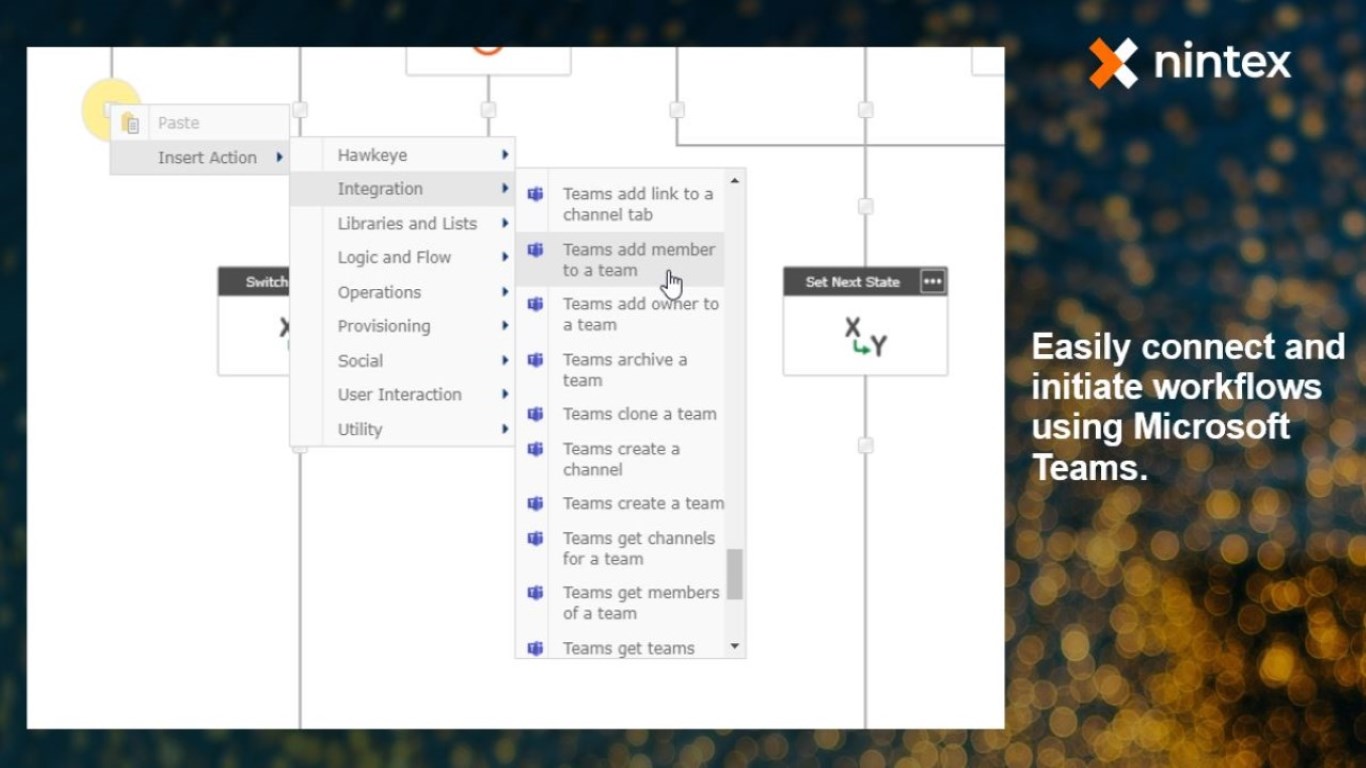Open the User Interaction category
Screen dimensions: 1366x768
click(402, 394)
